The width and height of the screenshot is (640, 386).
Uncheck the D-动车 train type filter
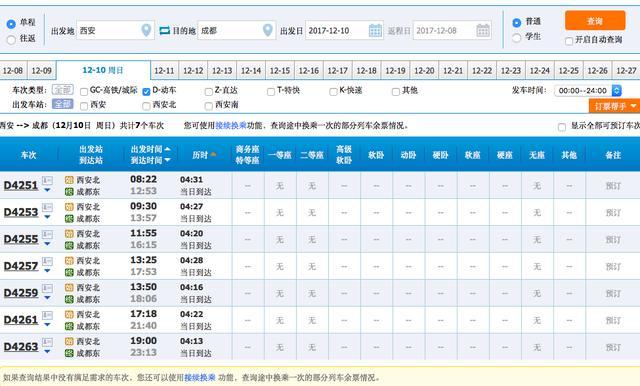(146, 91)
